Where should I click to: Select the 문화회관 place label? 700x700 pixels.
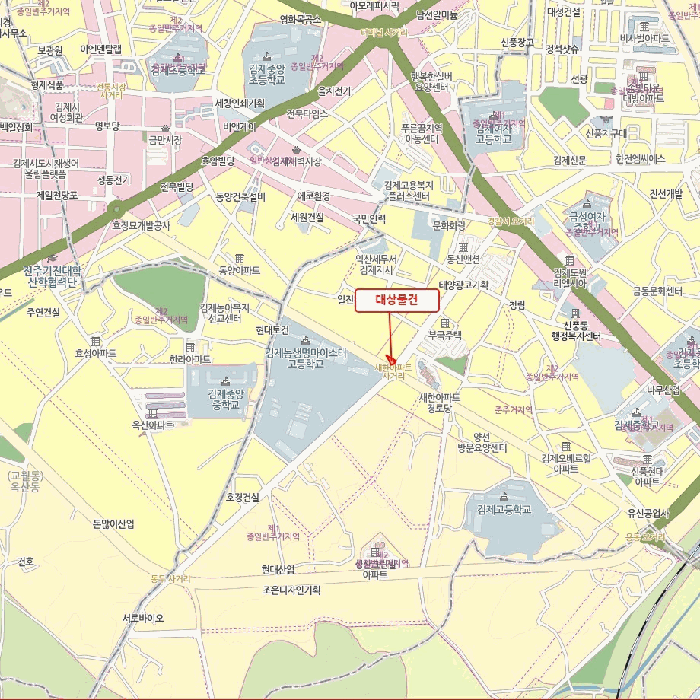[x=449, y=225]
